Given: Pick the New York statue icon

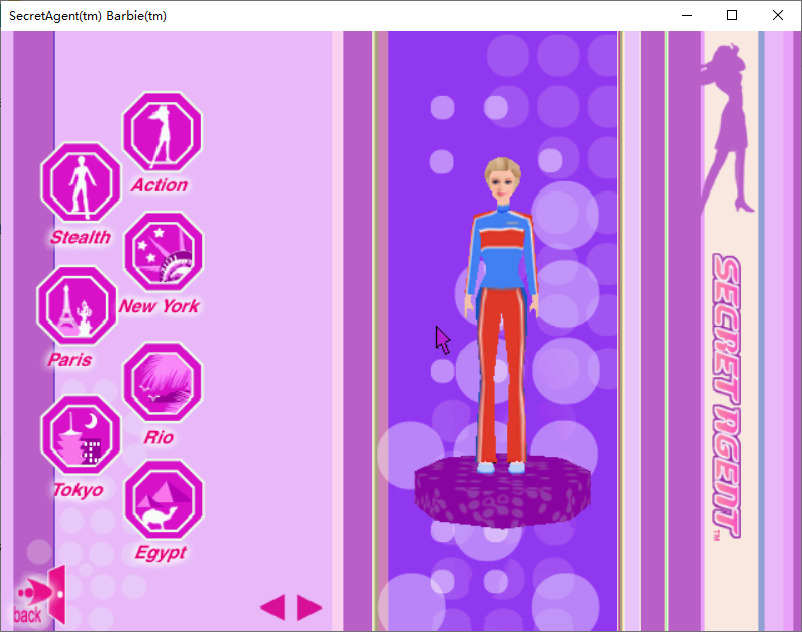Looking at the screenshot, I should point(164,252).
